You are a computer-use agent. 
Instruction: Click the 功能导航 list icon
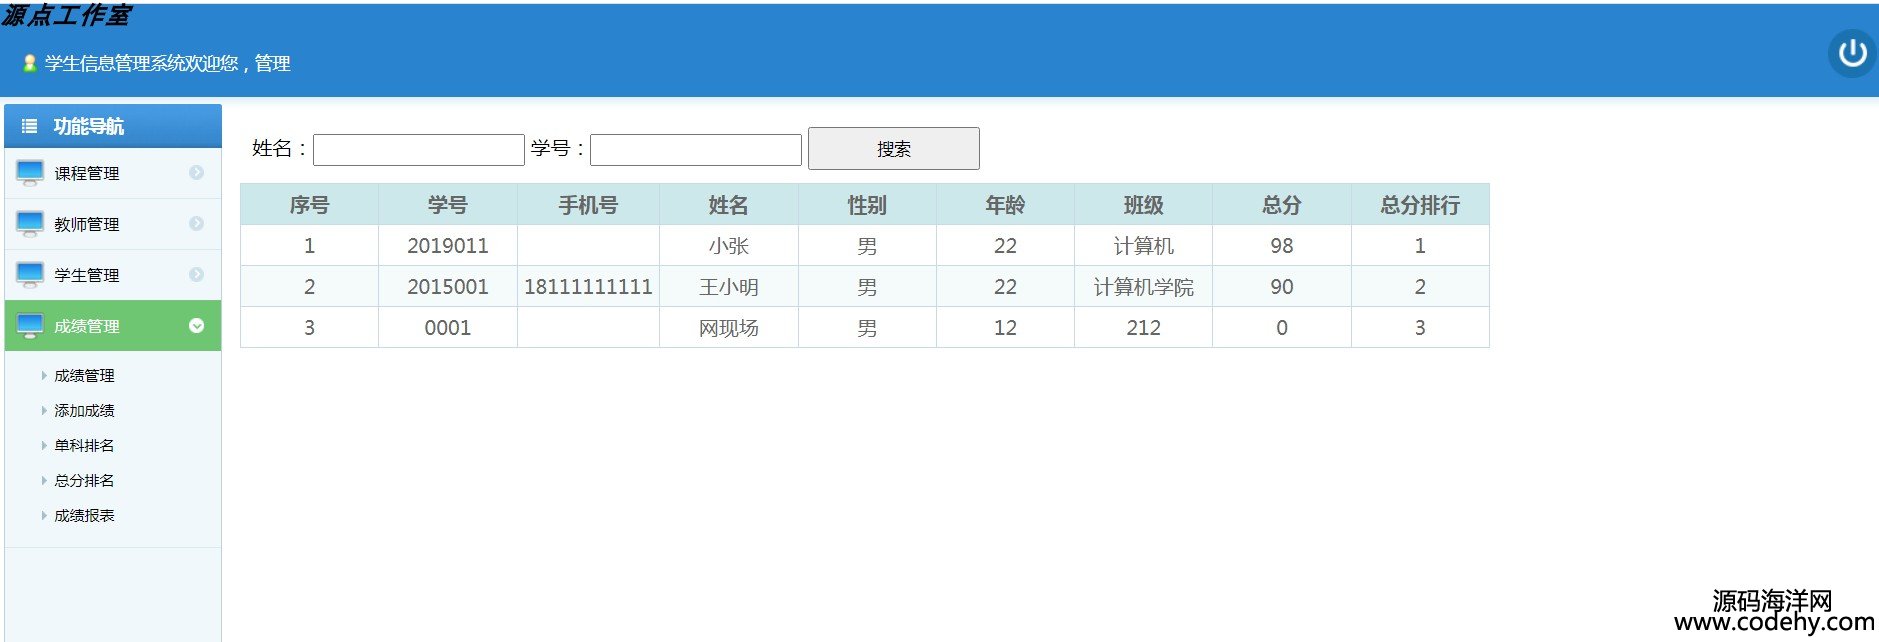[x=30, y=126]
